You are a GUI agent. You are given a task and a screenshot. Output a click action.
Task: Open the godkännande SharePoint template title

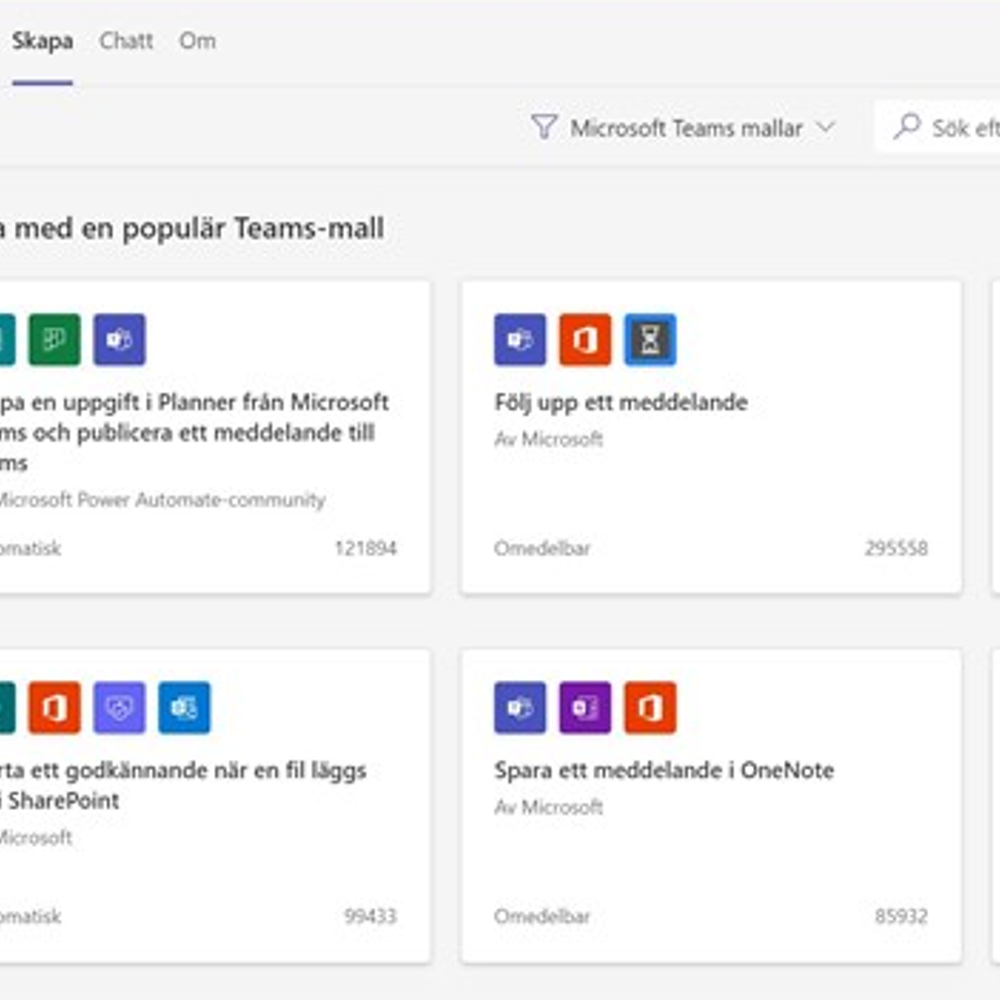(x=183, y=785)
